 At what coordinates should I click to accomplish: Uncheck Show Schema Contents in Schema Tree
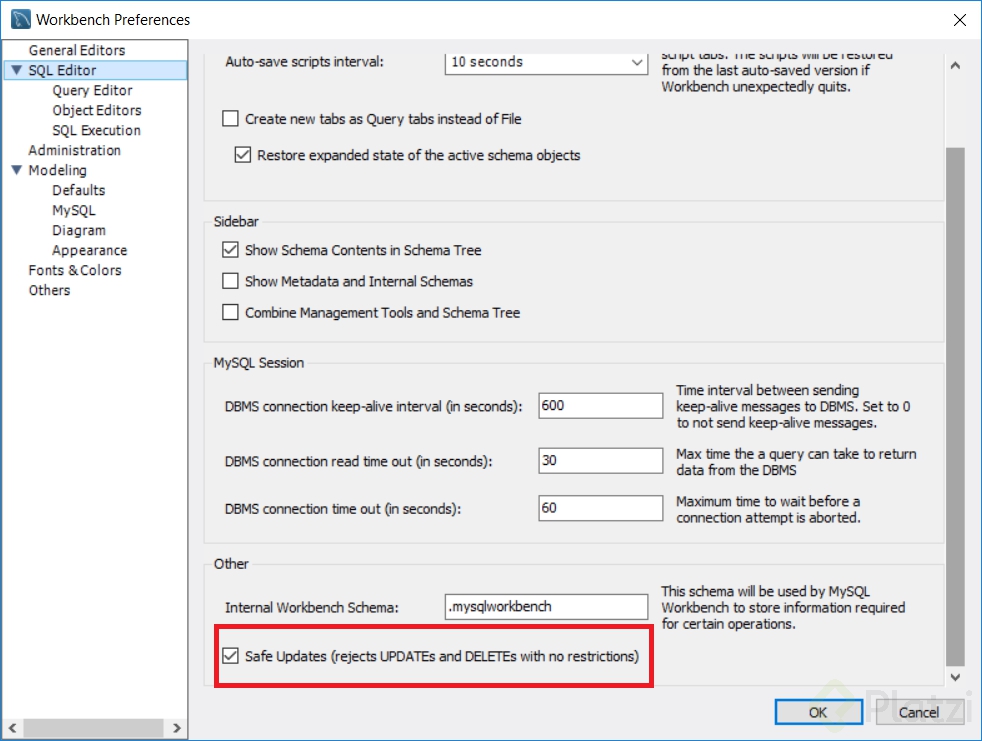230,250
